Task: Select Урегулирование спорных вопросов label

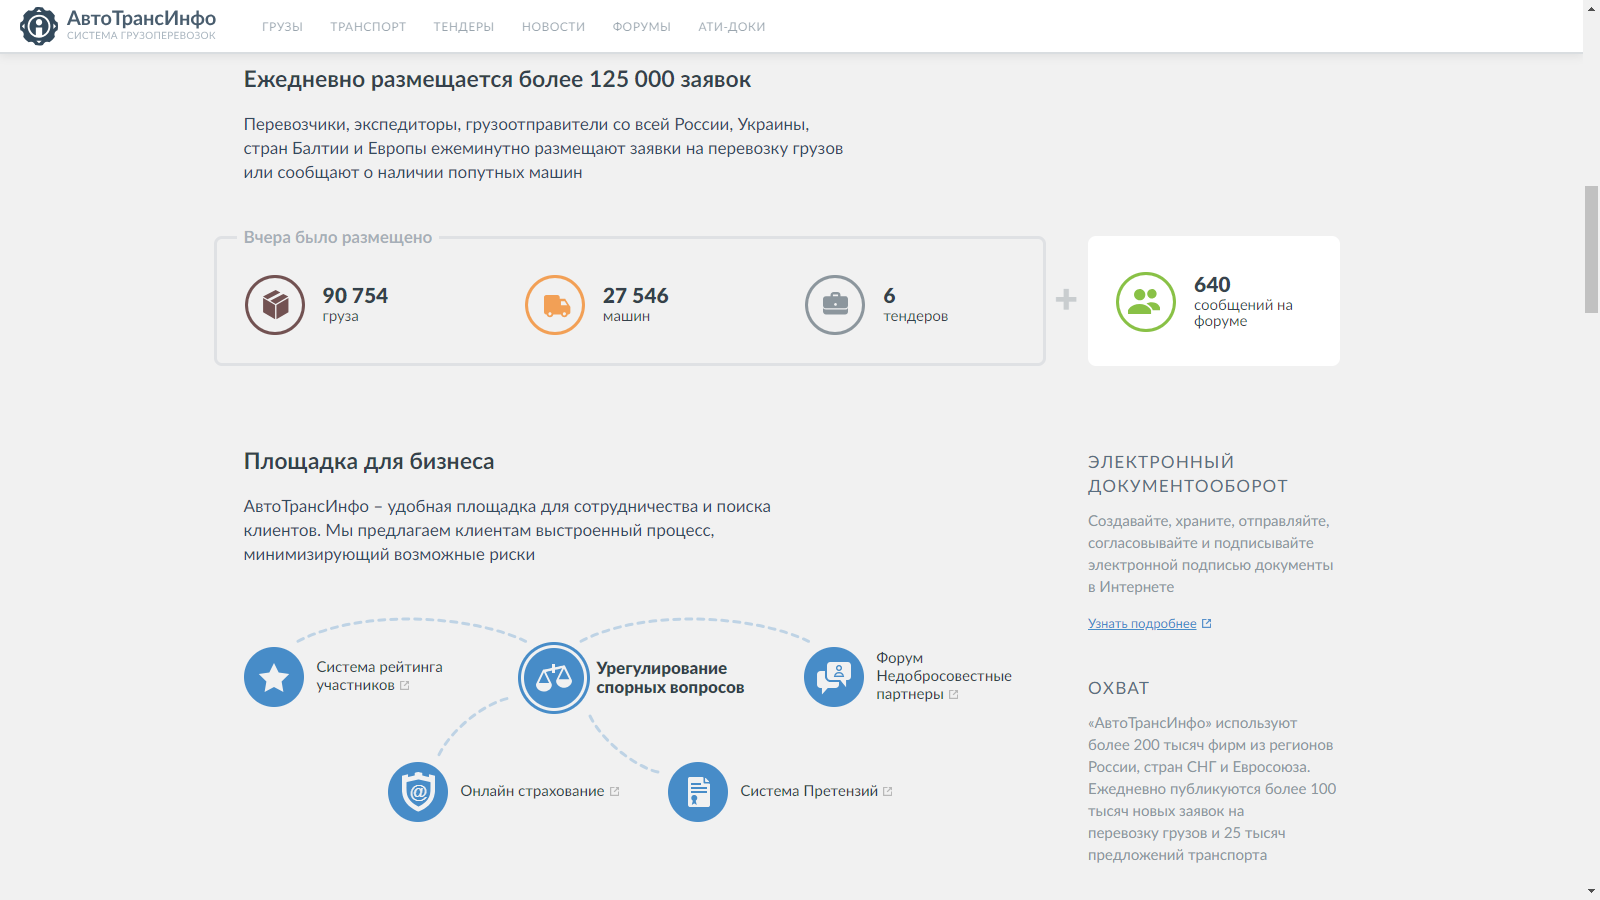Action: coord(670,678)
